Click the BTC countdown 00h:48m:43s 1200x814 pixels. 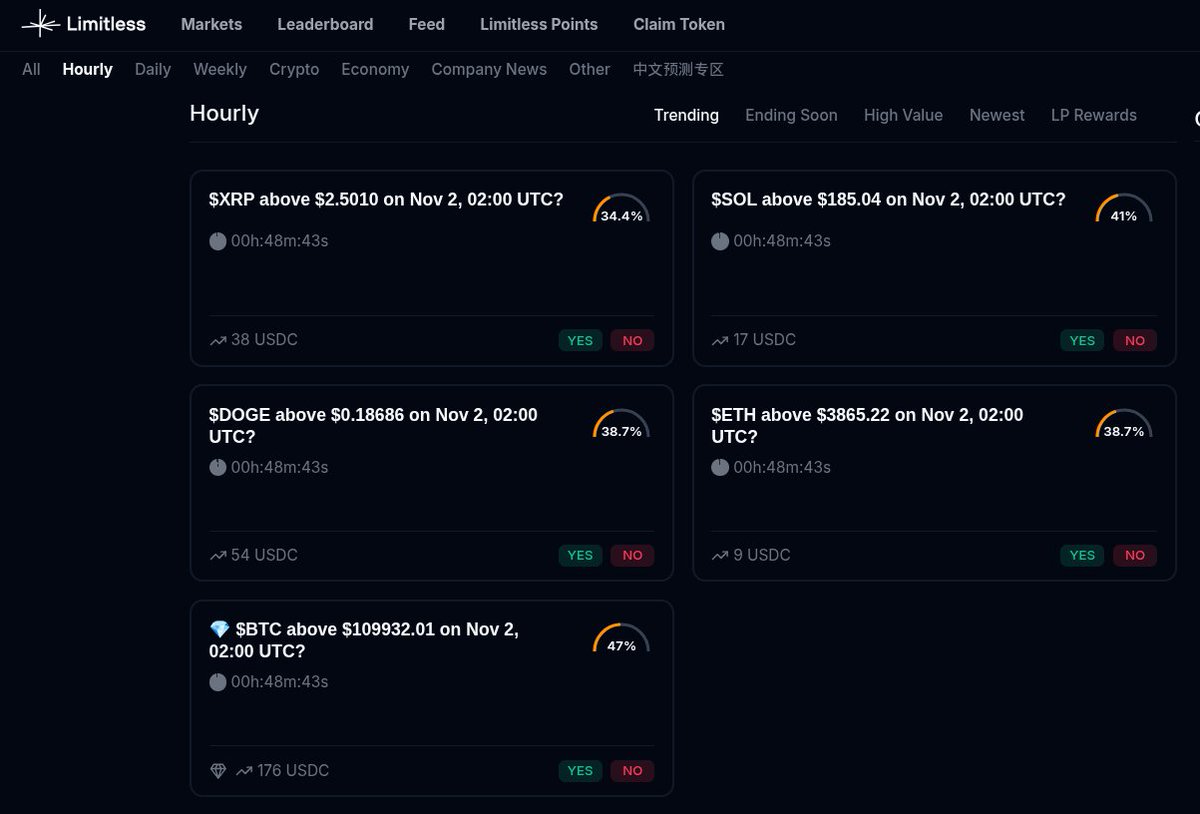click(x=279, y=682)
